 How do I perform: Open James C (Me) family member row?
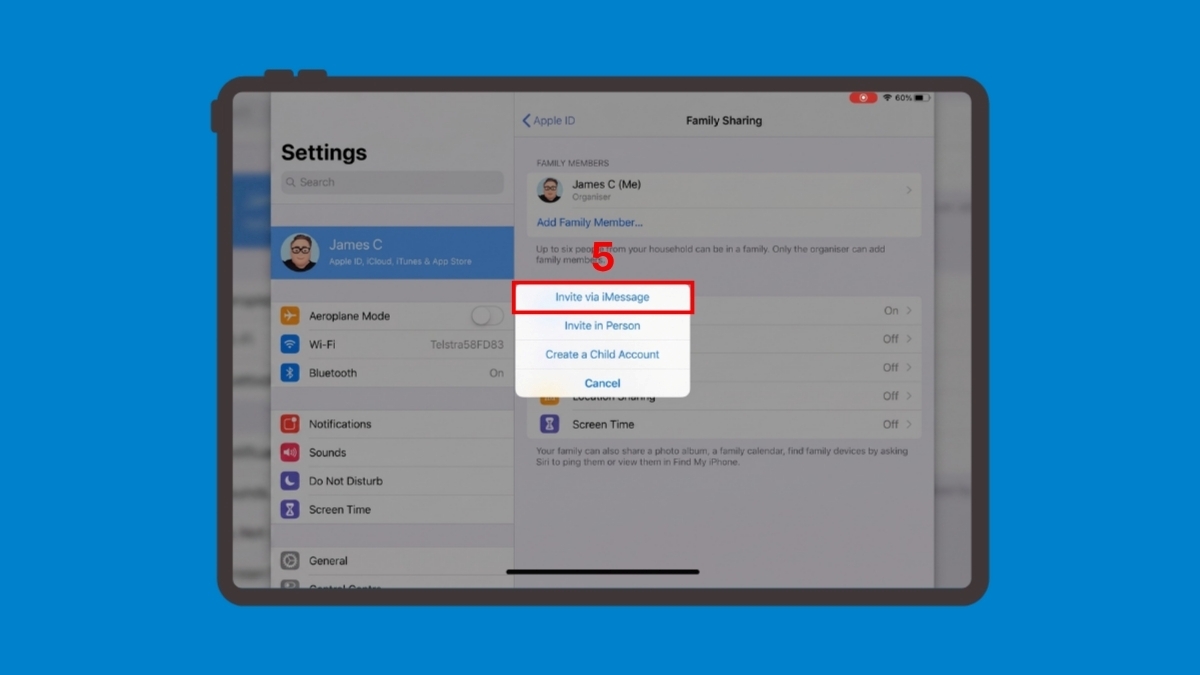724,190
